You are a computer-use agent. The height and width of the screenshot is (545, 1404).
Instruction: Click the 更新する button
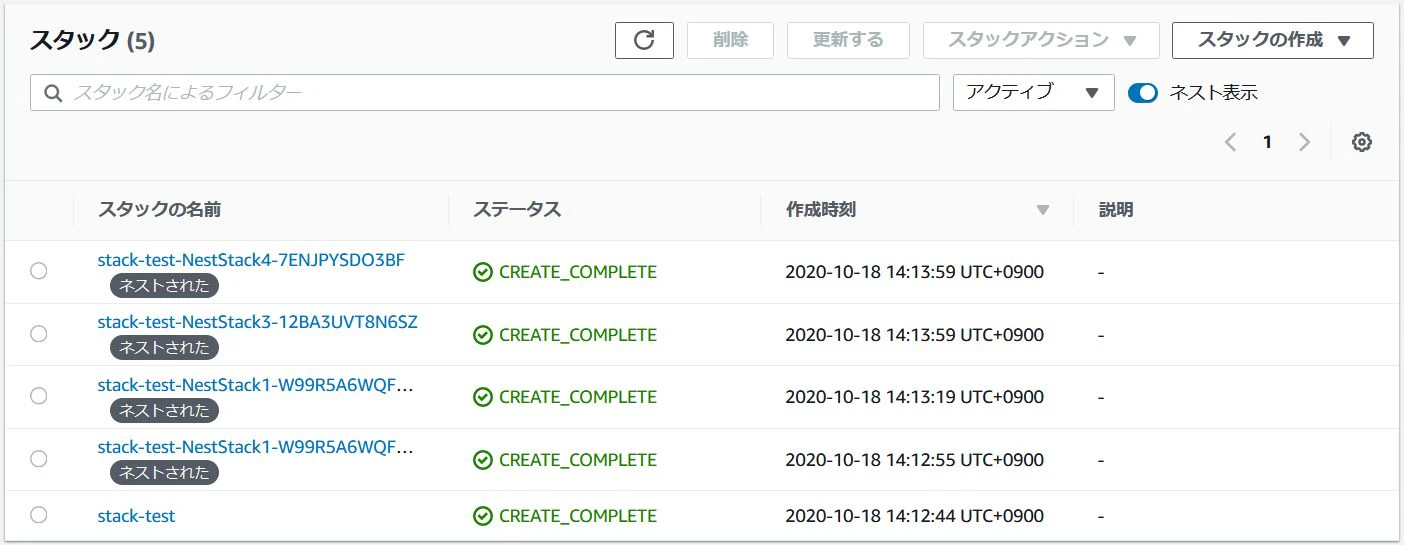coord(848,40)
